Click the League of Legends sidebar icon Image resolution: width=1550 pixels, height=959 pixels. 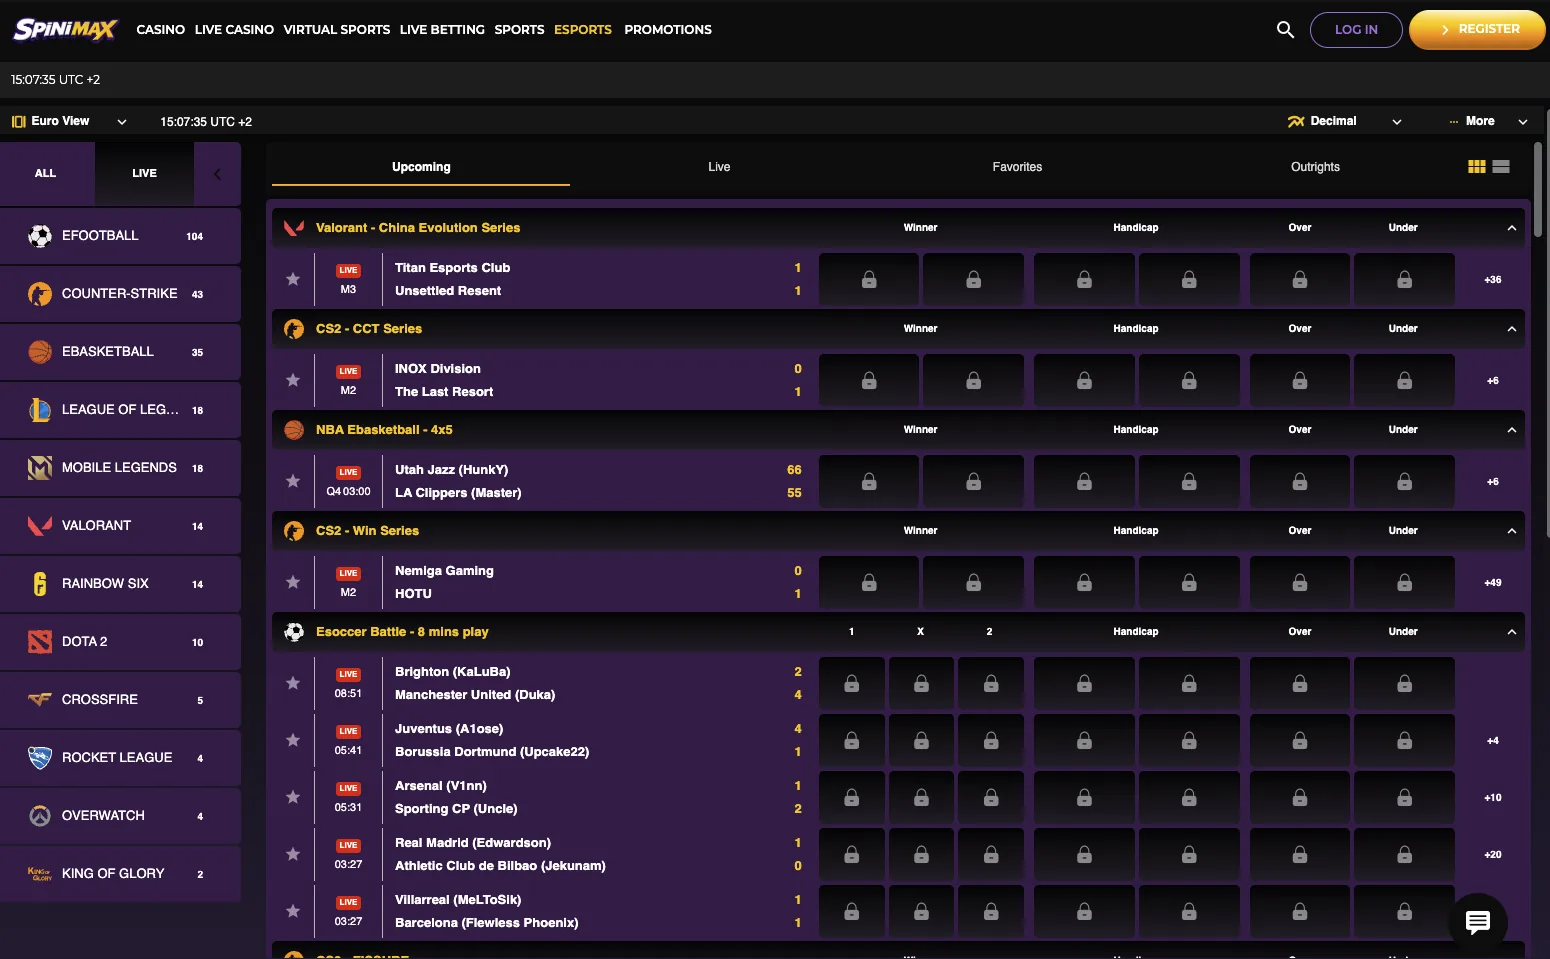tap(40, 410)
